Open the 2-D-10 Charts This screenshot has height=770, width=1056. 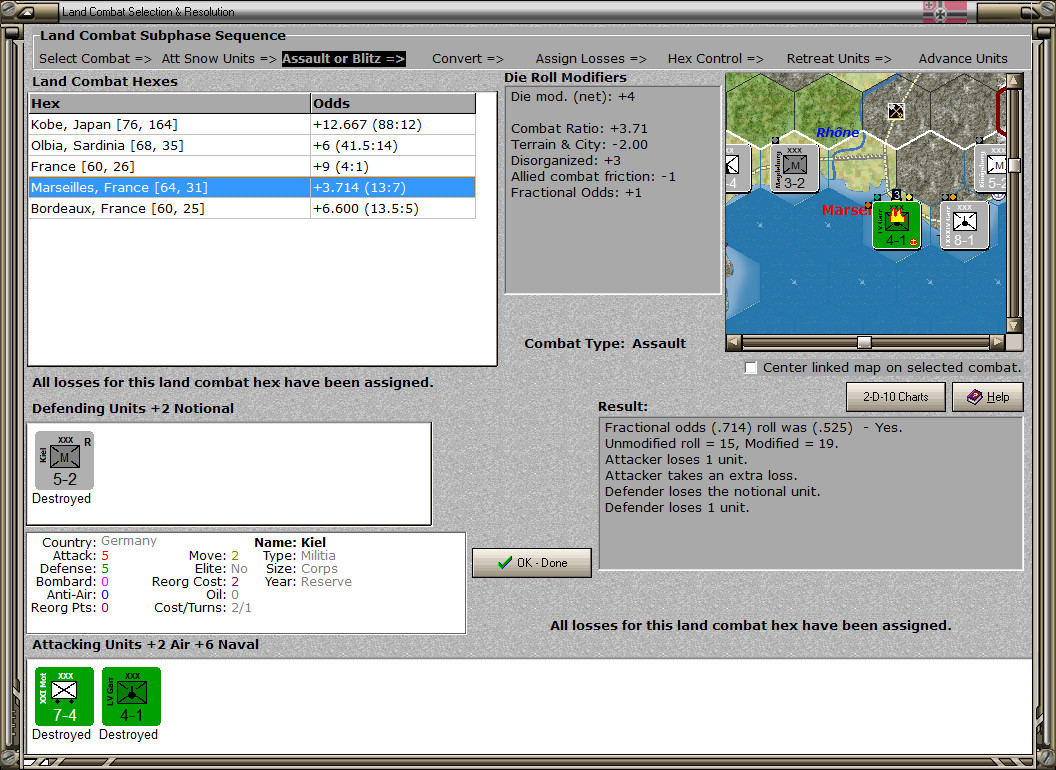tap(896, 397)
